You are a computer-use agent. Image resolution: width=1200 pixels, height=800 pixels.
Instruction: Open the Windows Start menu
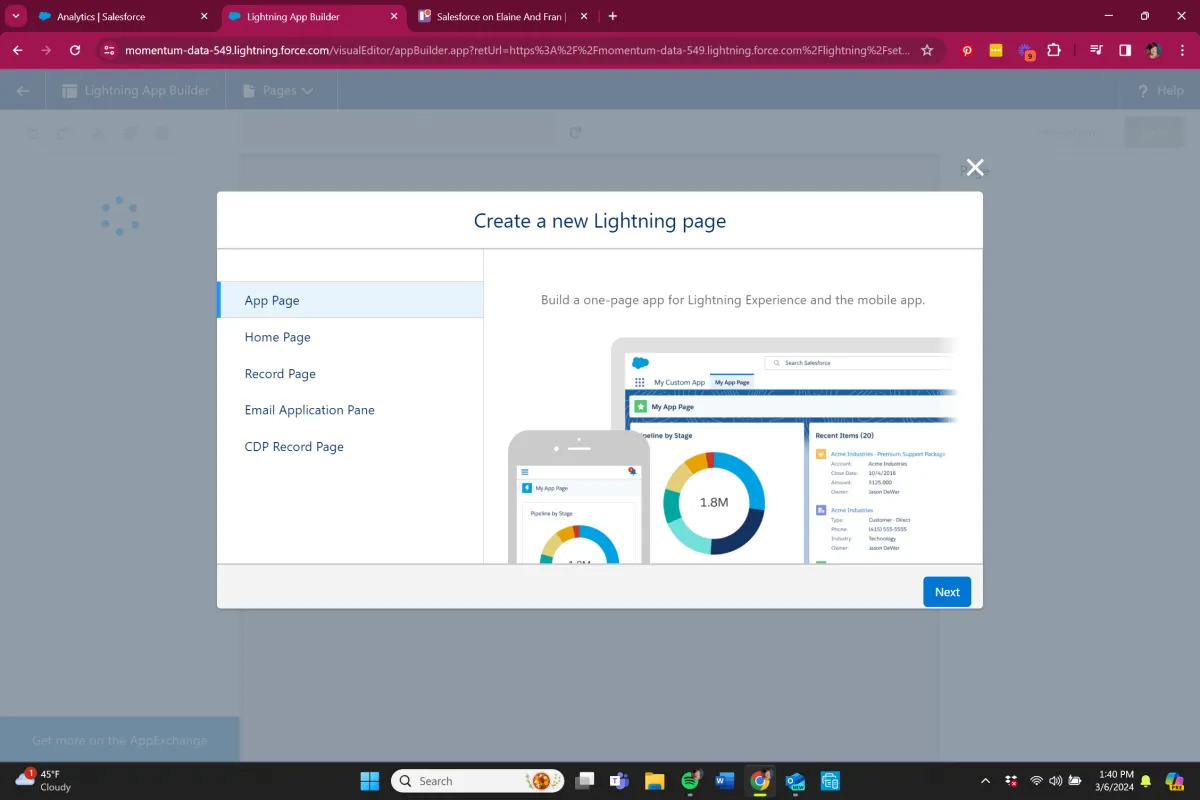(369, 781)
